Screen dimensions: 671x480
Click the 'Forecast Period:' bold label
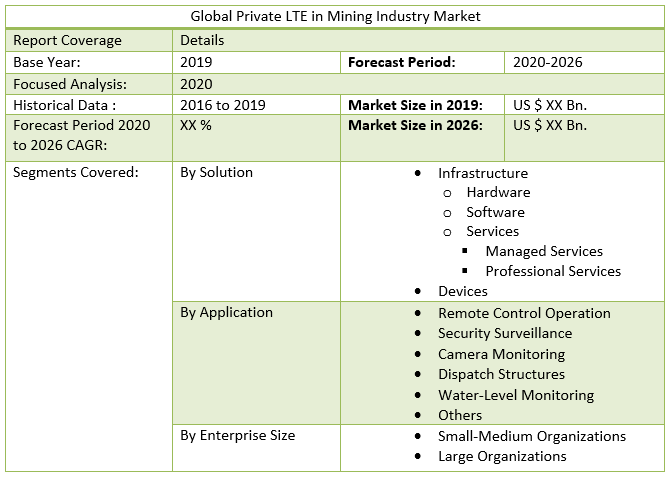tap(402, 62)
